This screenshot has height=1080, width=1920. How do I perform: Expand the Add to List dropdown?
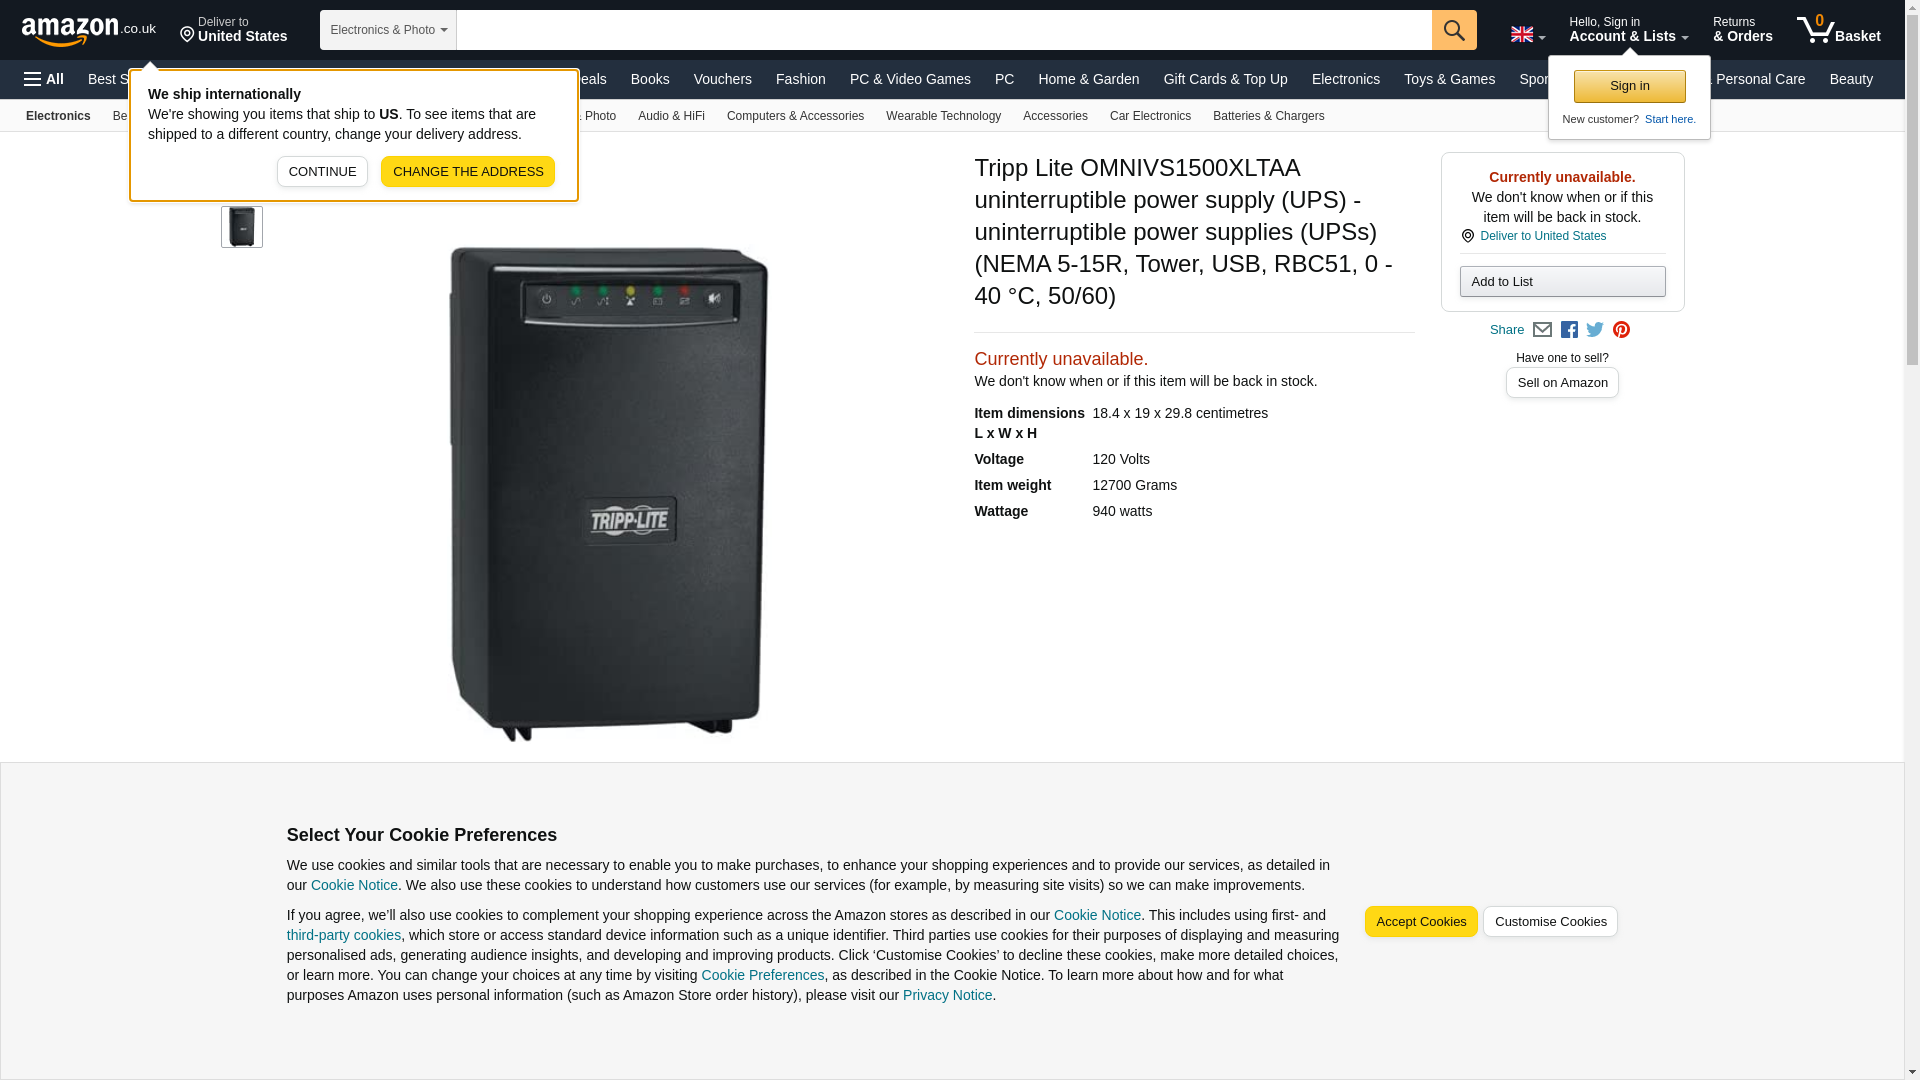[1562, 282]
